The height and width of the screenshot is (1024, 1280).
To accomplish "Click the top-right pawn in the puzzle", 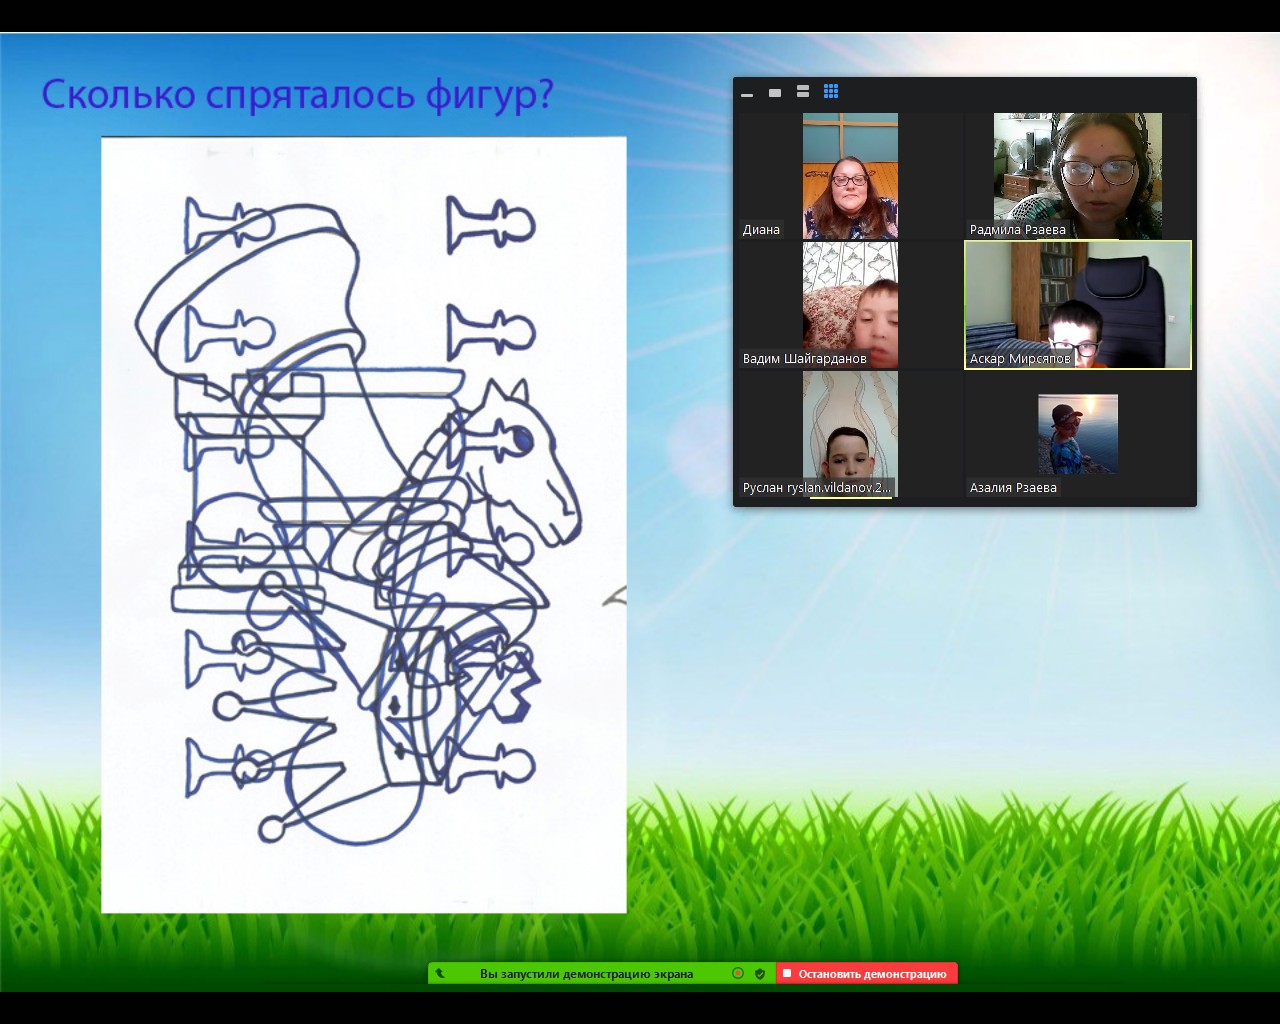I will 490,223.
